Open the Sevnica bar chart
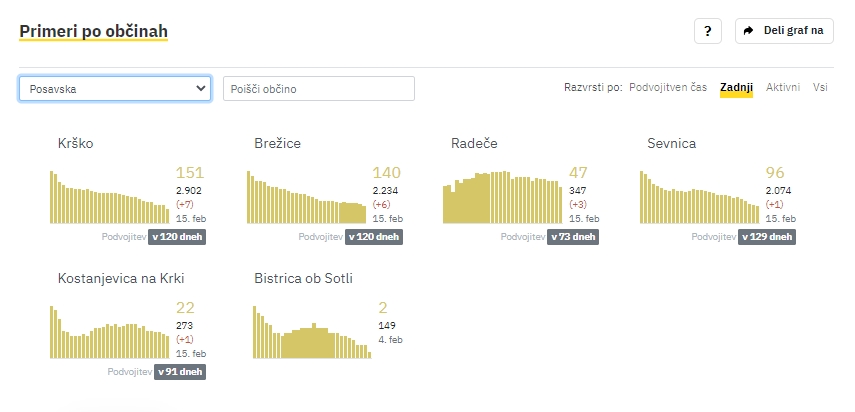 point(700,197)
